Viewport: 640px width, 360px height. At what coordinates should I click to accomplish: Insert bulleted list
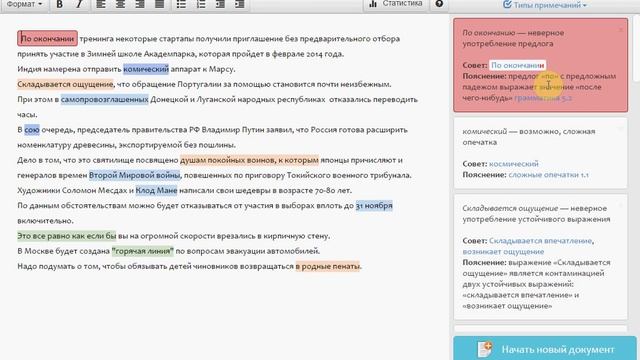coord(181,4)
